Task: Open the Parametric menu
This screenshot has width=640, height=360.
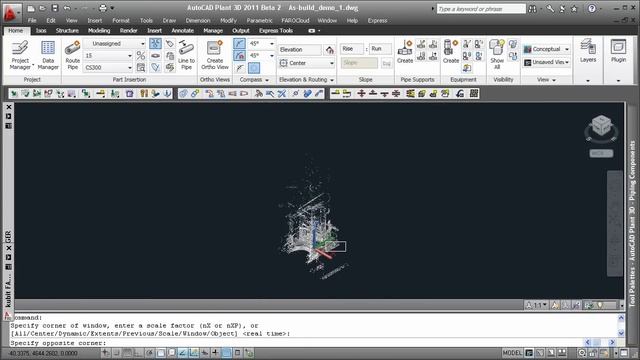Action: pos(259,20)
